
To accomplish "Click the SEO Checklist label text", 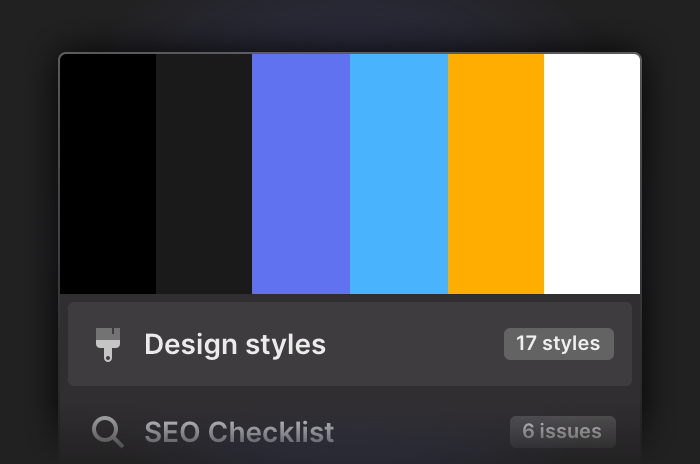I will 239,432.
